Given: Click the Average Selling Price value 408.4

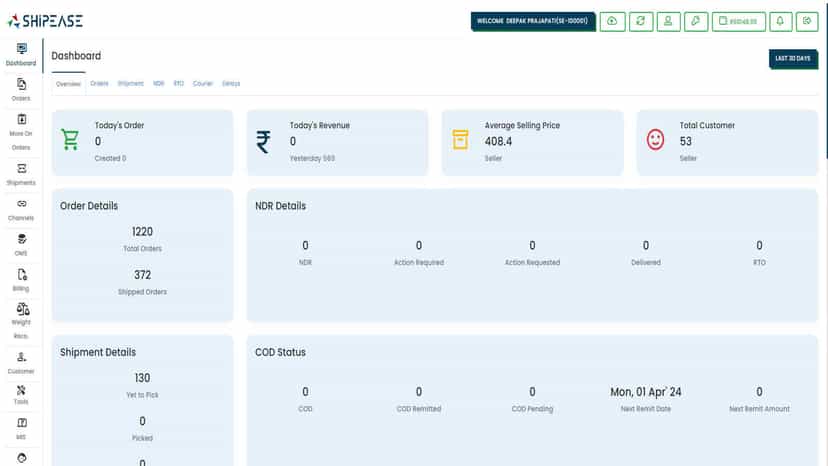Looking at the screenshot, I should coord(498,142).
